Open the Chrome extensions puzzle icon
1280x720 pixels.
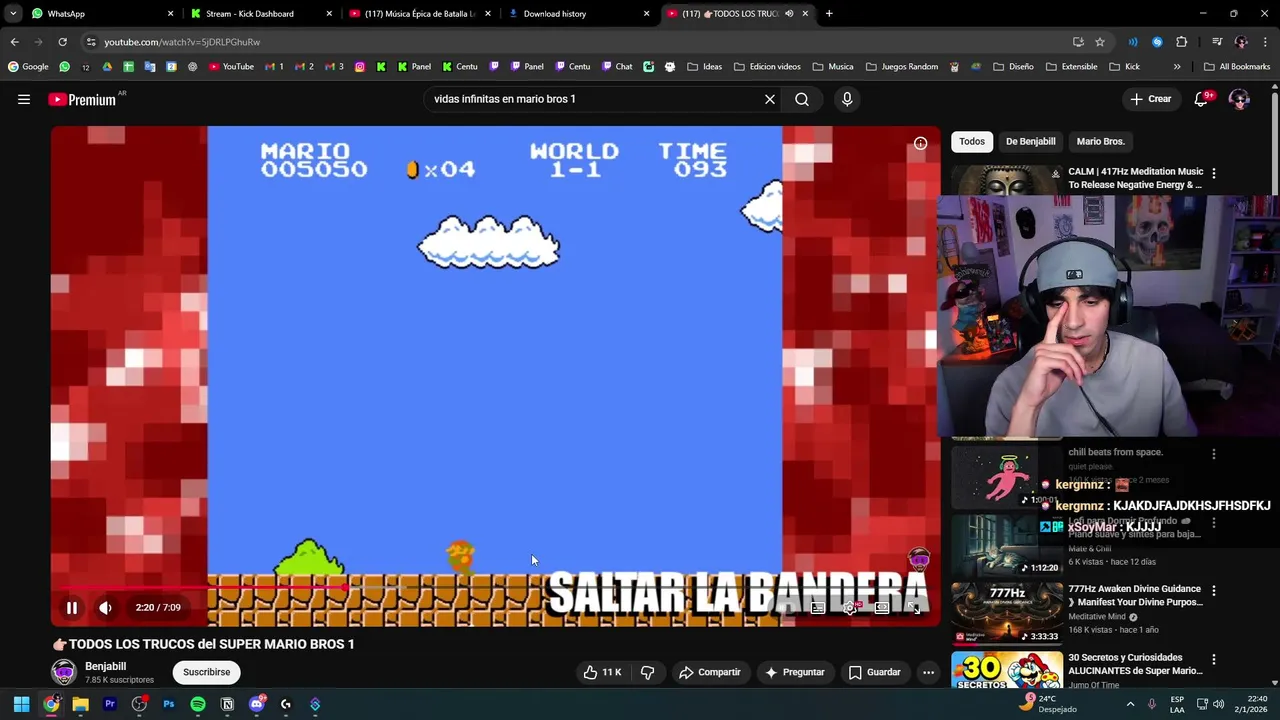[1182, 42]
